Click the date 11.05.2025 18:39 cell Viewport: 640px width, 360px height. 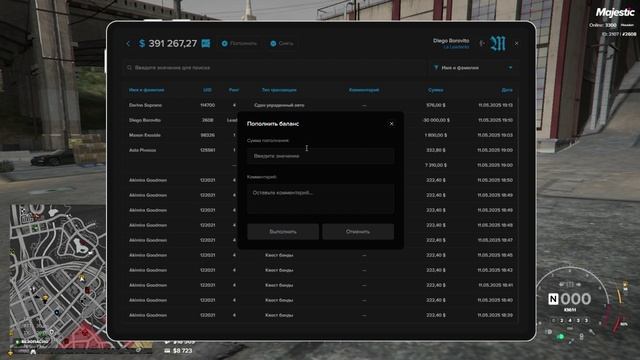[x=495, y=315]
